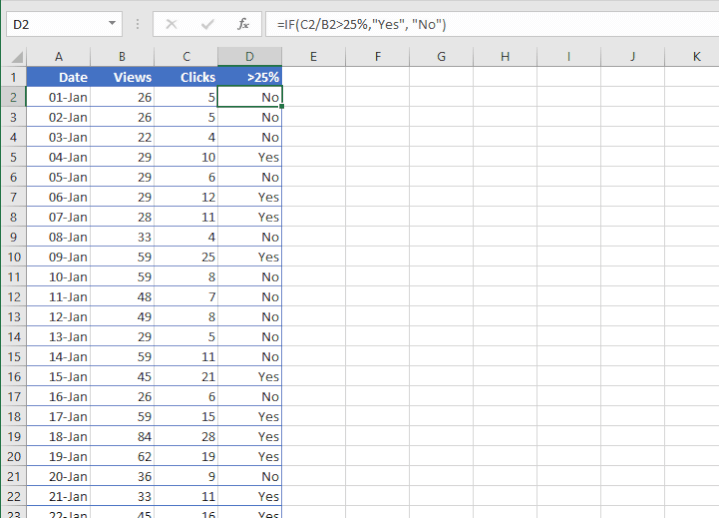The image size is (720, 518).
Task: Click the Cancel X icon in formula bar
Action: pos(172,24)
